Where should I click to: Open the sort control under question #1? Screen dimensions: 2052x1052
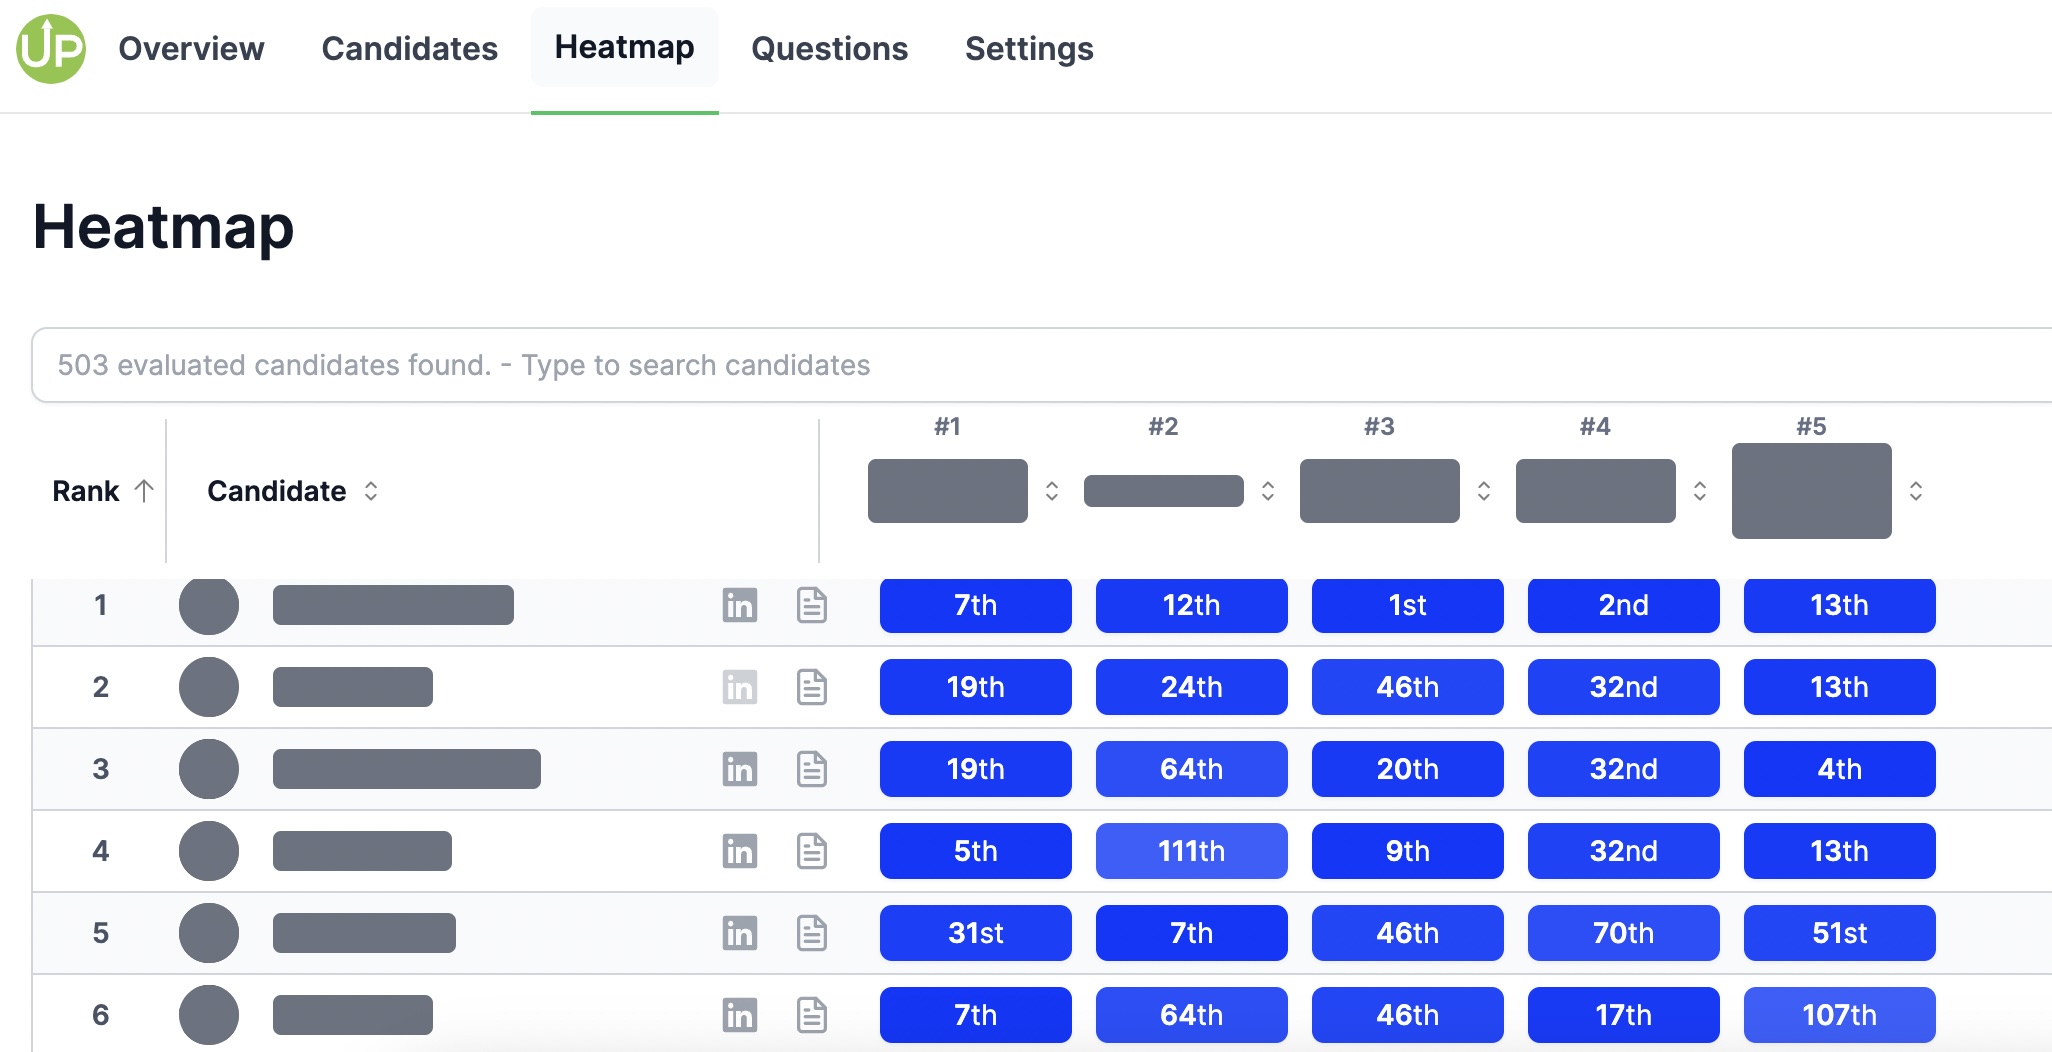[x=1053, y=491]
